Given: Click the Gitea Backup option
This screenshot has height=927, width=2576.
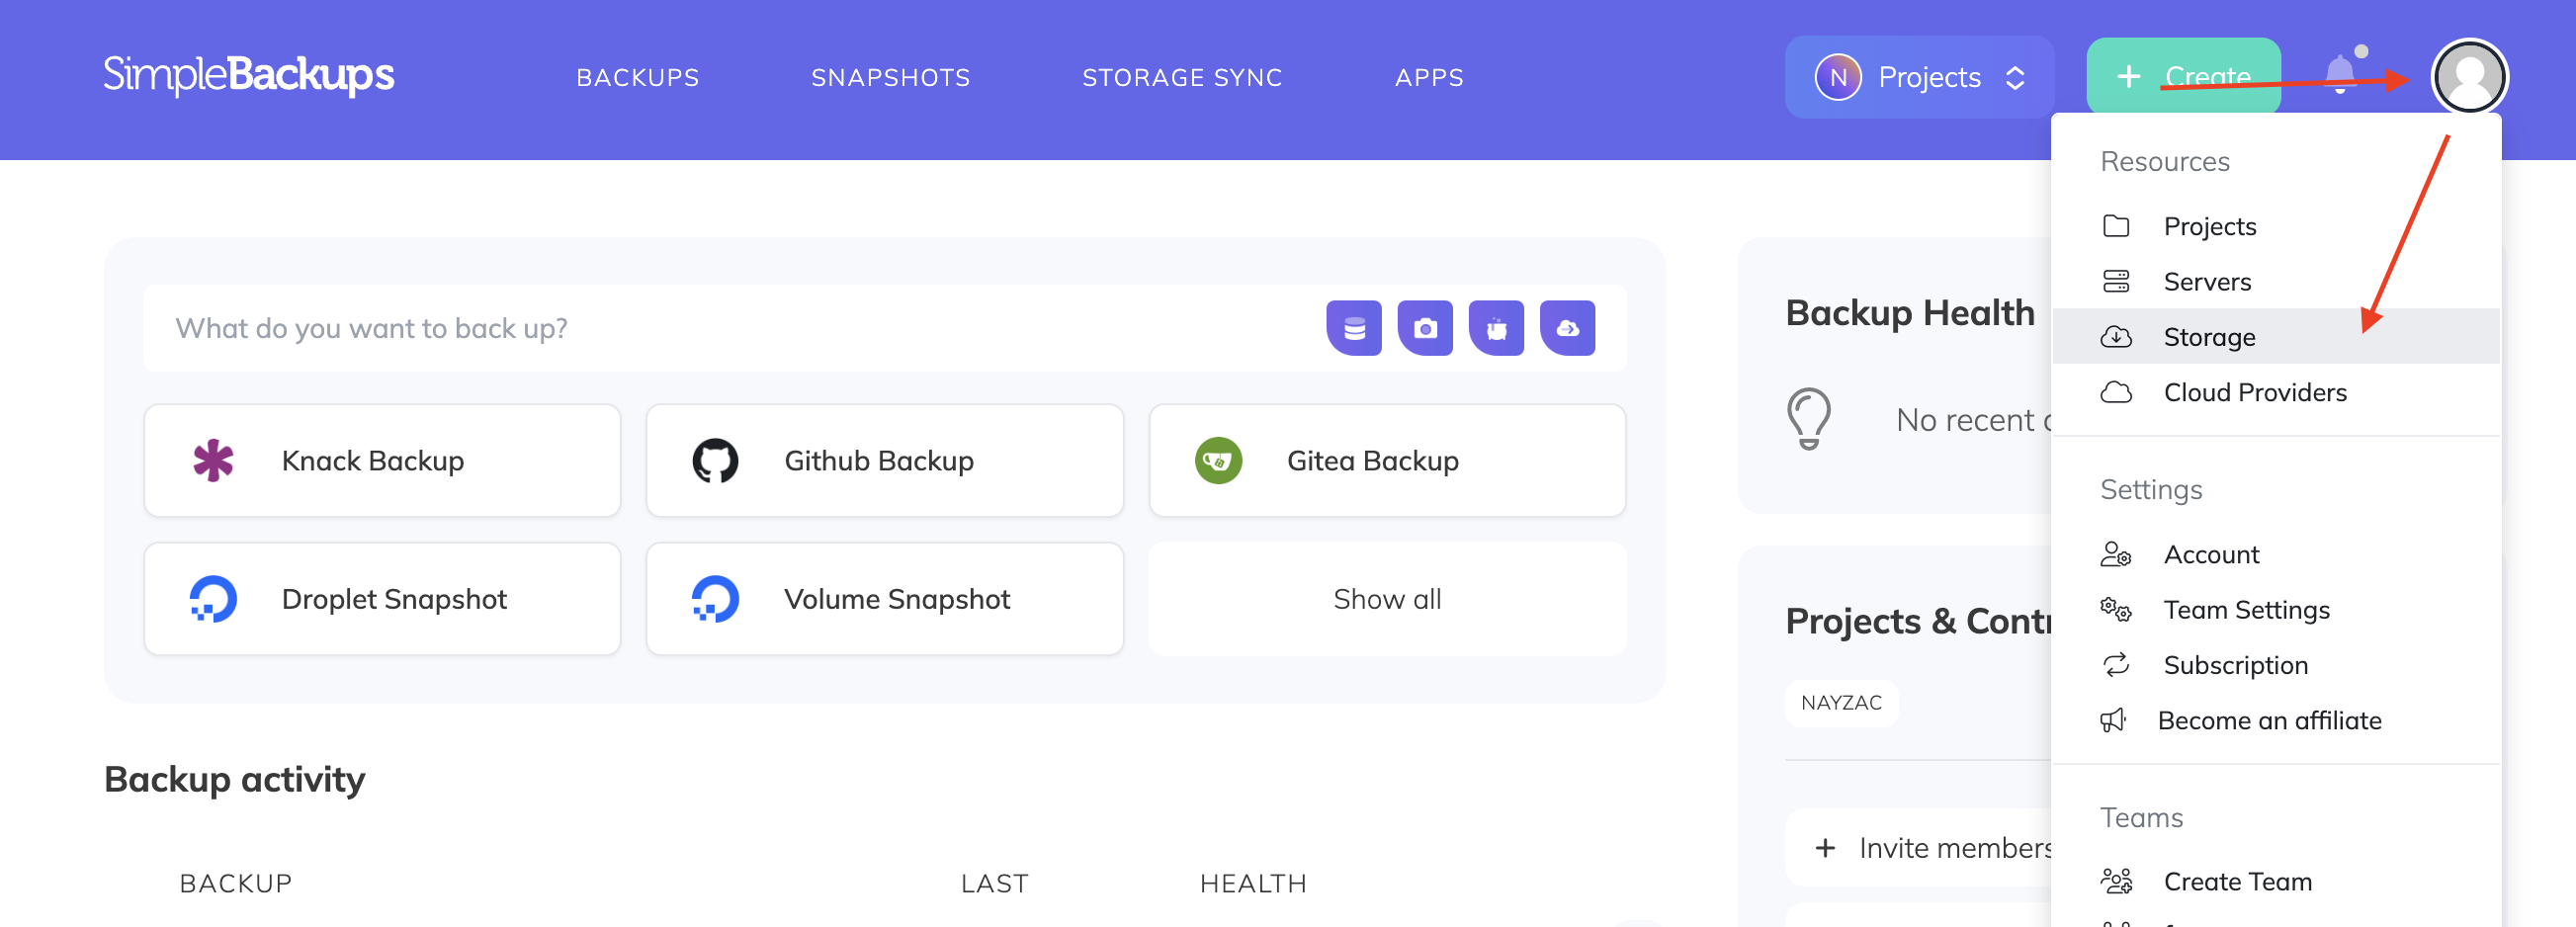Looking at the screenshot, I should pyautogui.click(x=1388, y=460).
